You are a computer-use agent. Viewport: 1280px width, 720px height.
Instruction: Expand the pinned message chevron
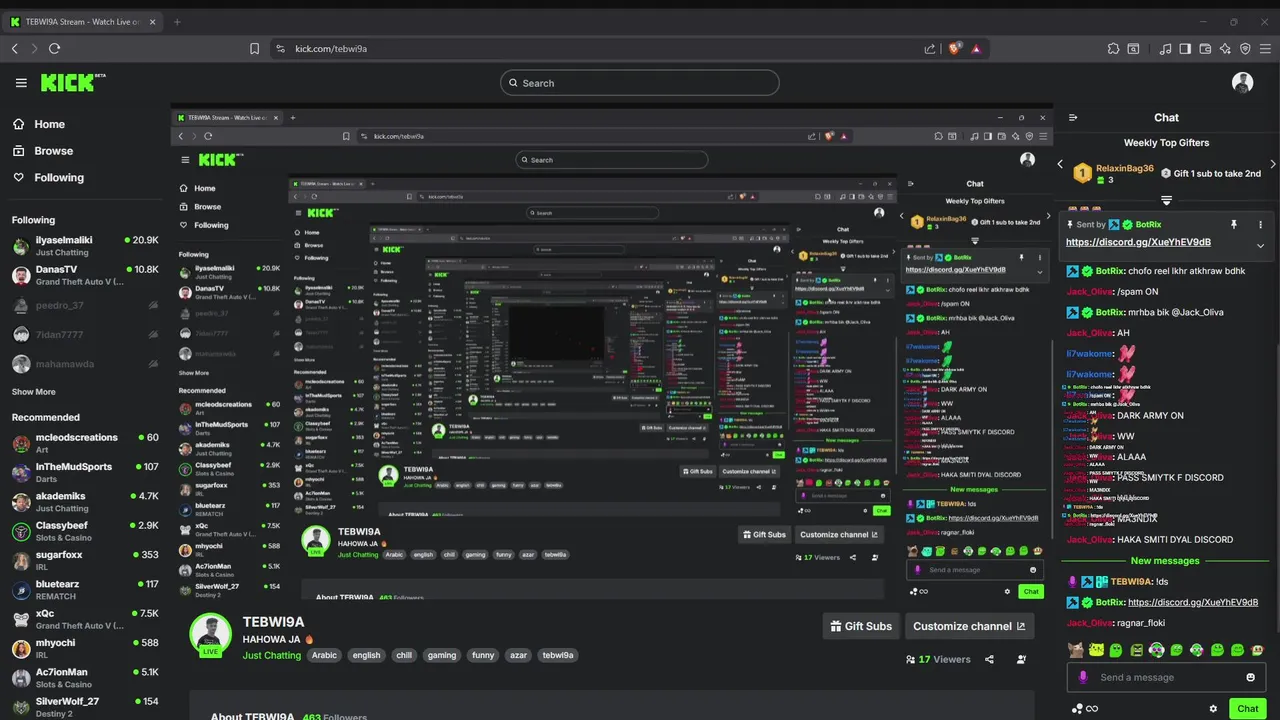1260,245
